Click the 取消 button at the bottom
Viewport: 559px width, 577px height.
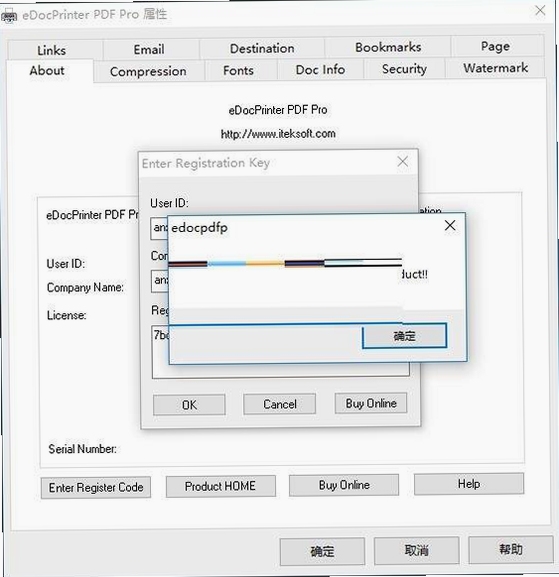click(417, 551)
